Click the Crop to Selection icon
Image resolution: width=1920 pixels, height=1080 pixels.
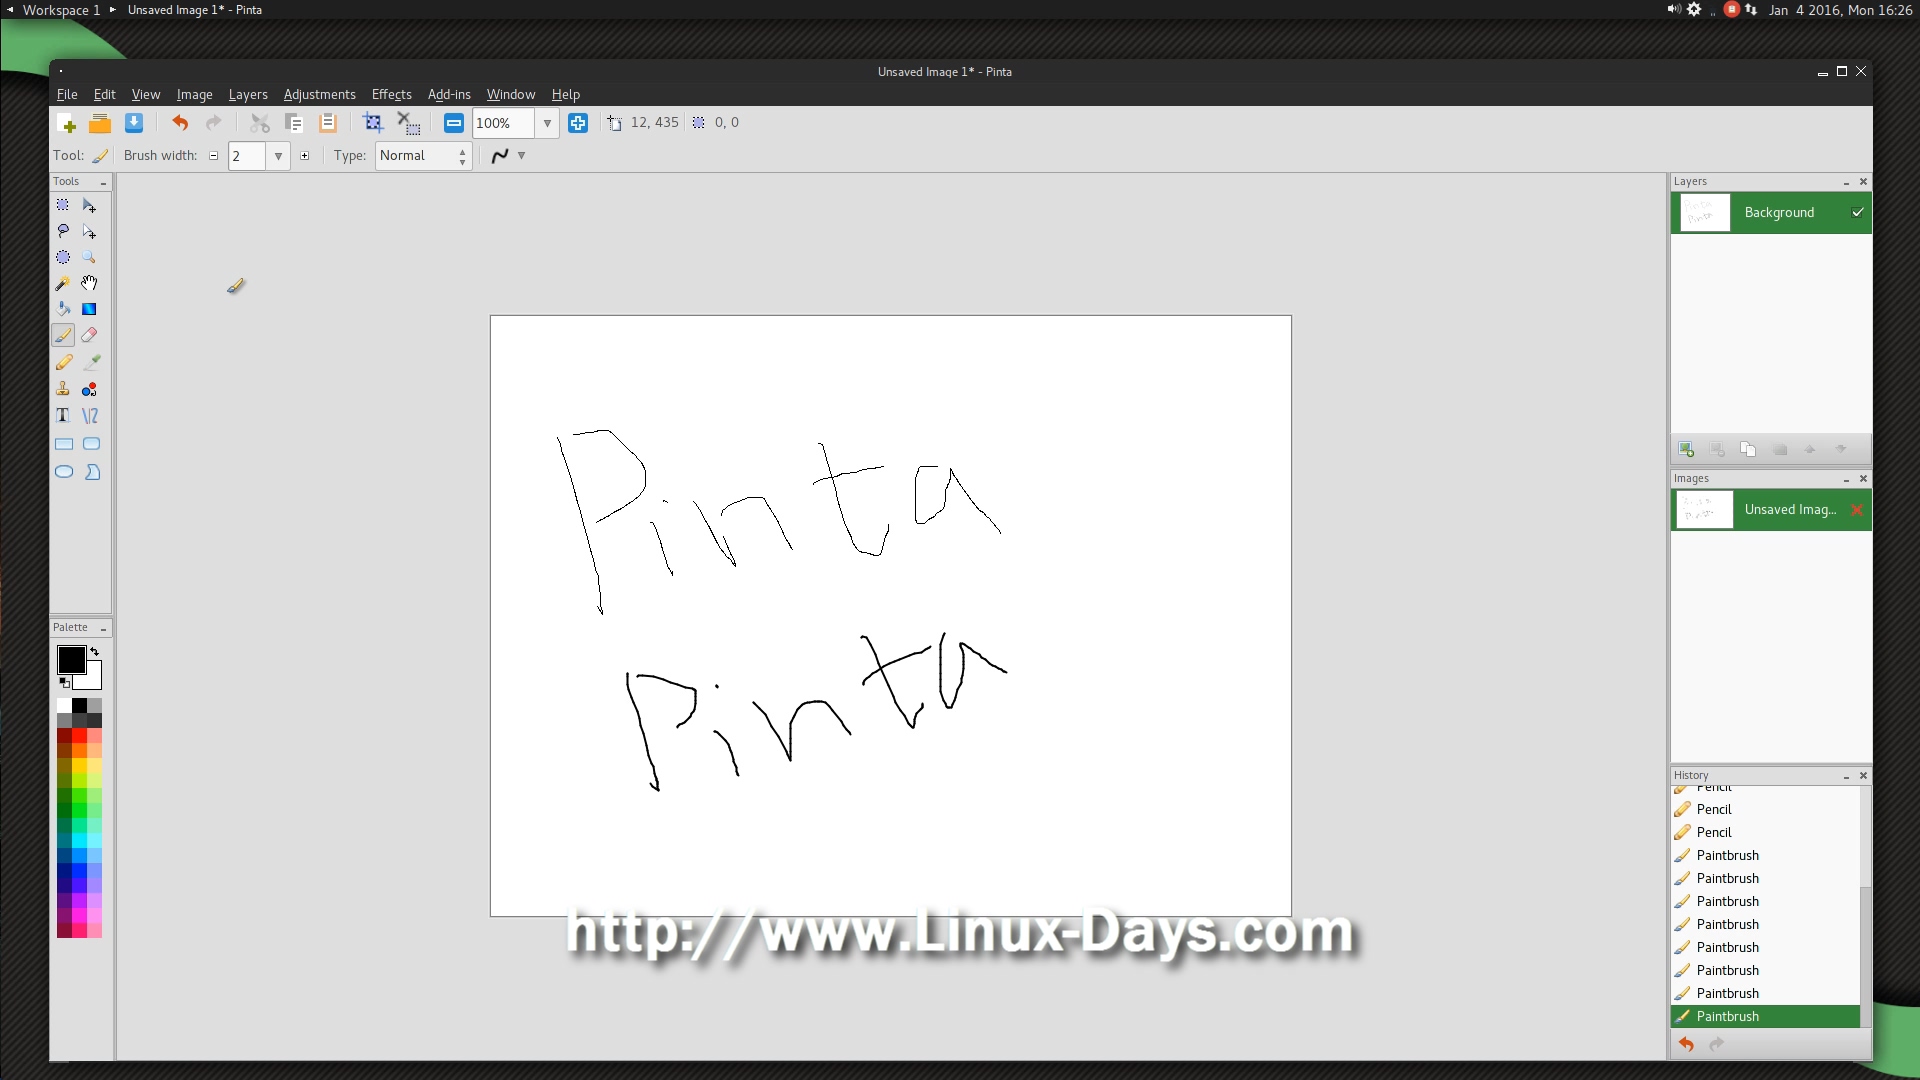tap(373, 123)
